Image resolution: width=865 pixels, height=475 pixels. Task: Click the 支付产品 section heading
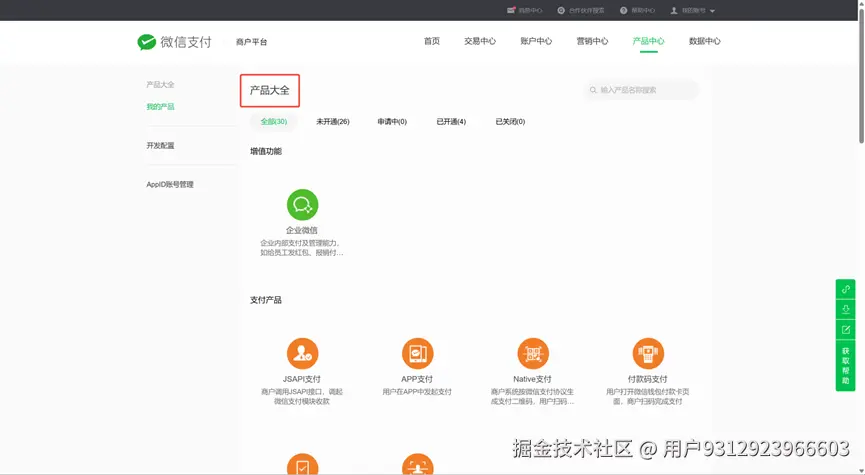point(266,300)
